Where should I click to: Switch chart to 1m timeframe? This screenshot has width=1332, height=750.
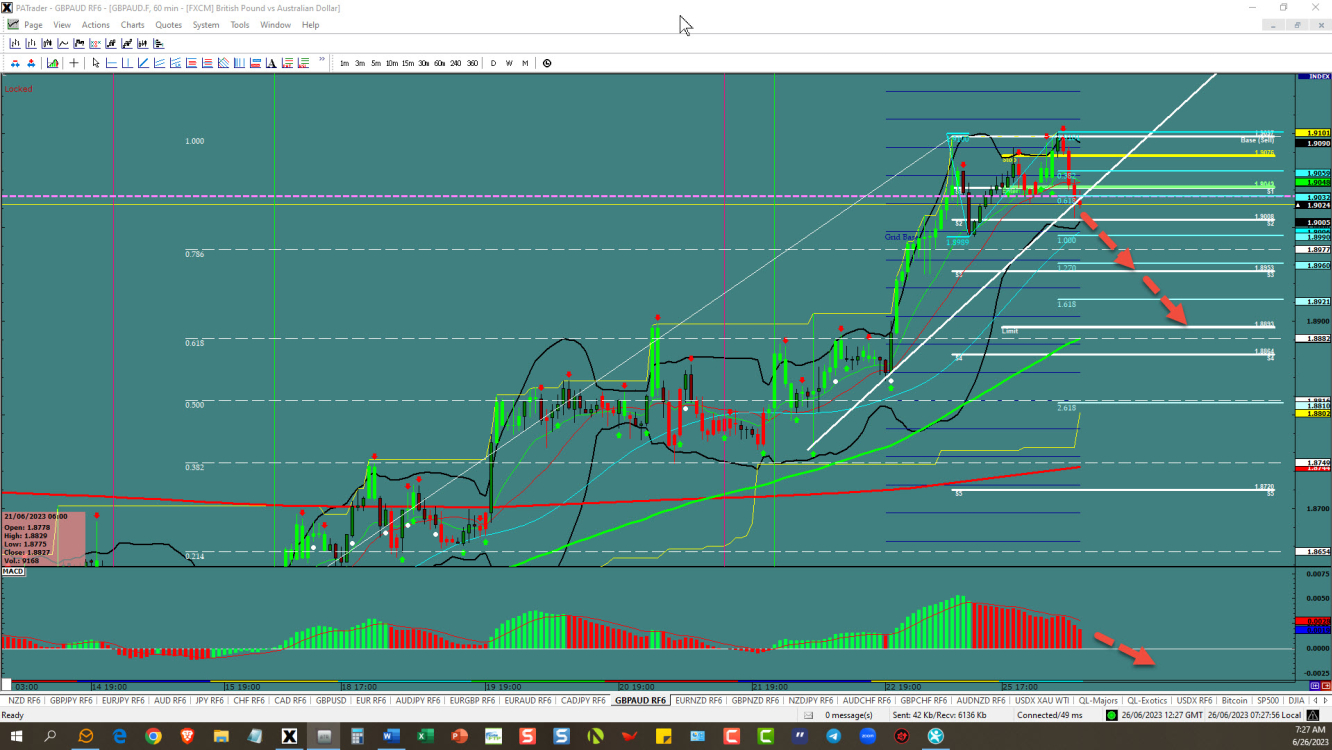[x=344, y=63]
